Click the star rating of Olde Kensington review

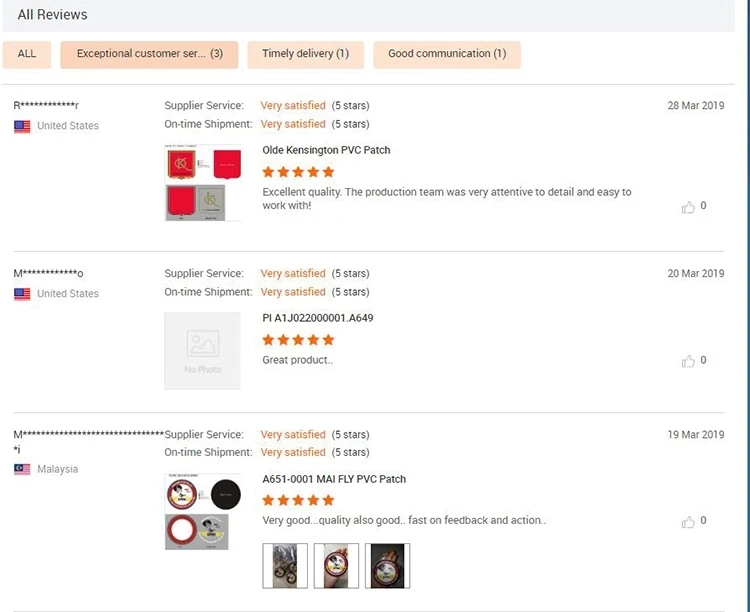298,172
